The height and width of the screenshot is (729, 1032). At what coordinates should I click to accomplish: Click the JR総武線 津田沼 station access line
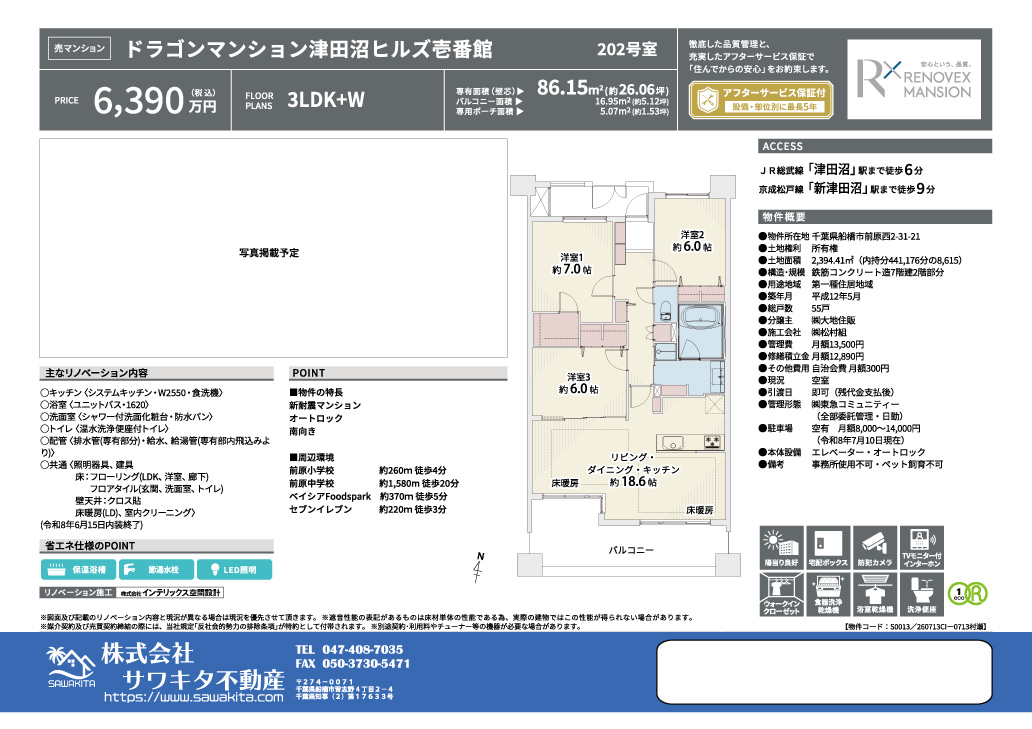tap(842, 170)
